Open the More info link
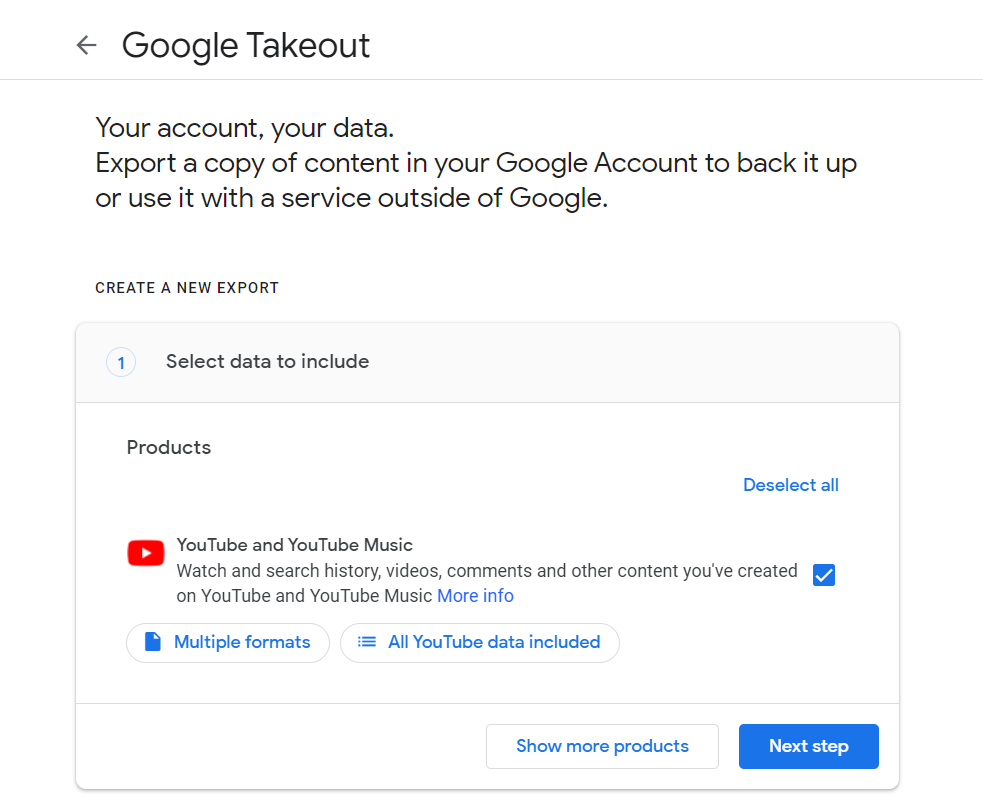This screenshot has height=800, width=983. [x=475, y=596]
